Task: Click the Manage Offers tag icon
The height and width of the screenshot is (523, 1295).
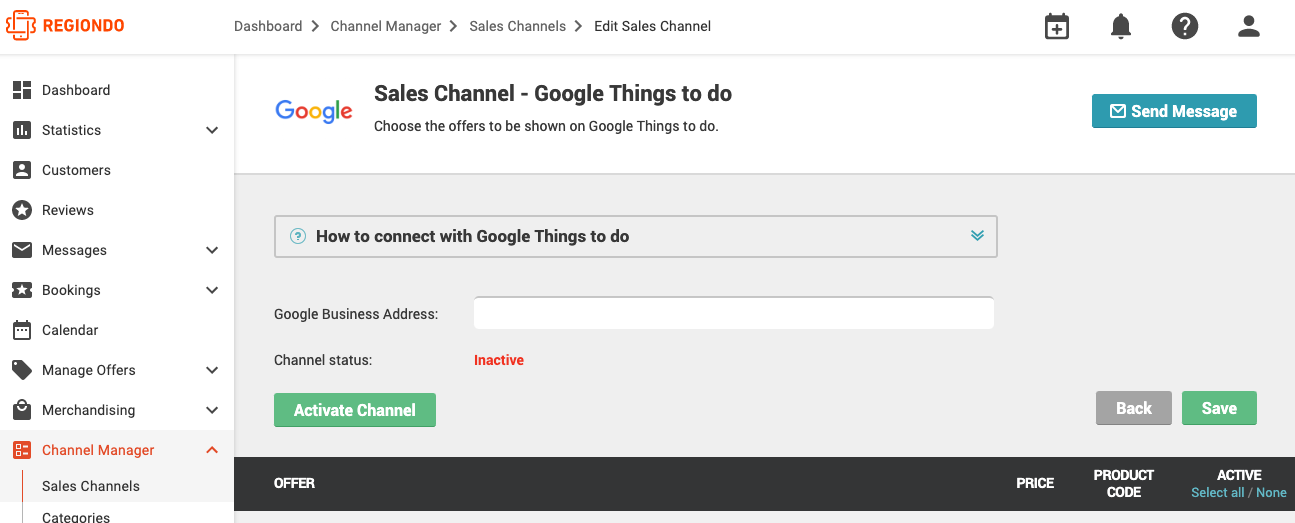Action: 22,370
